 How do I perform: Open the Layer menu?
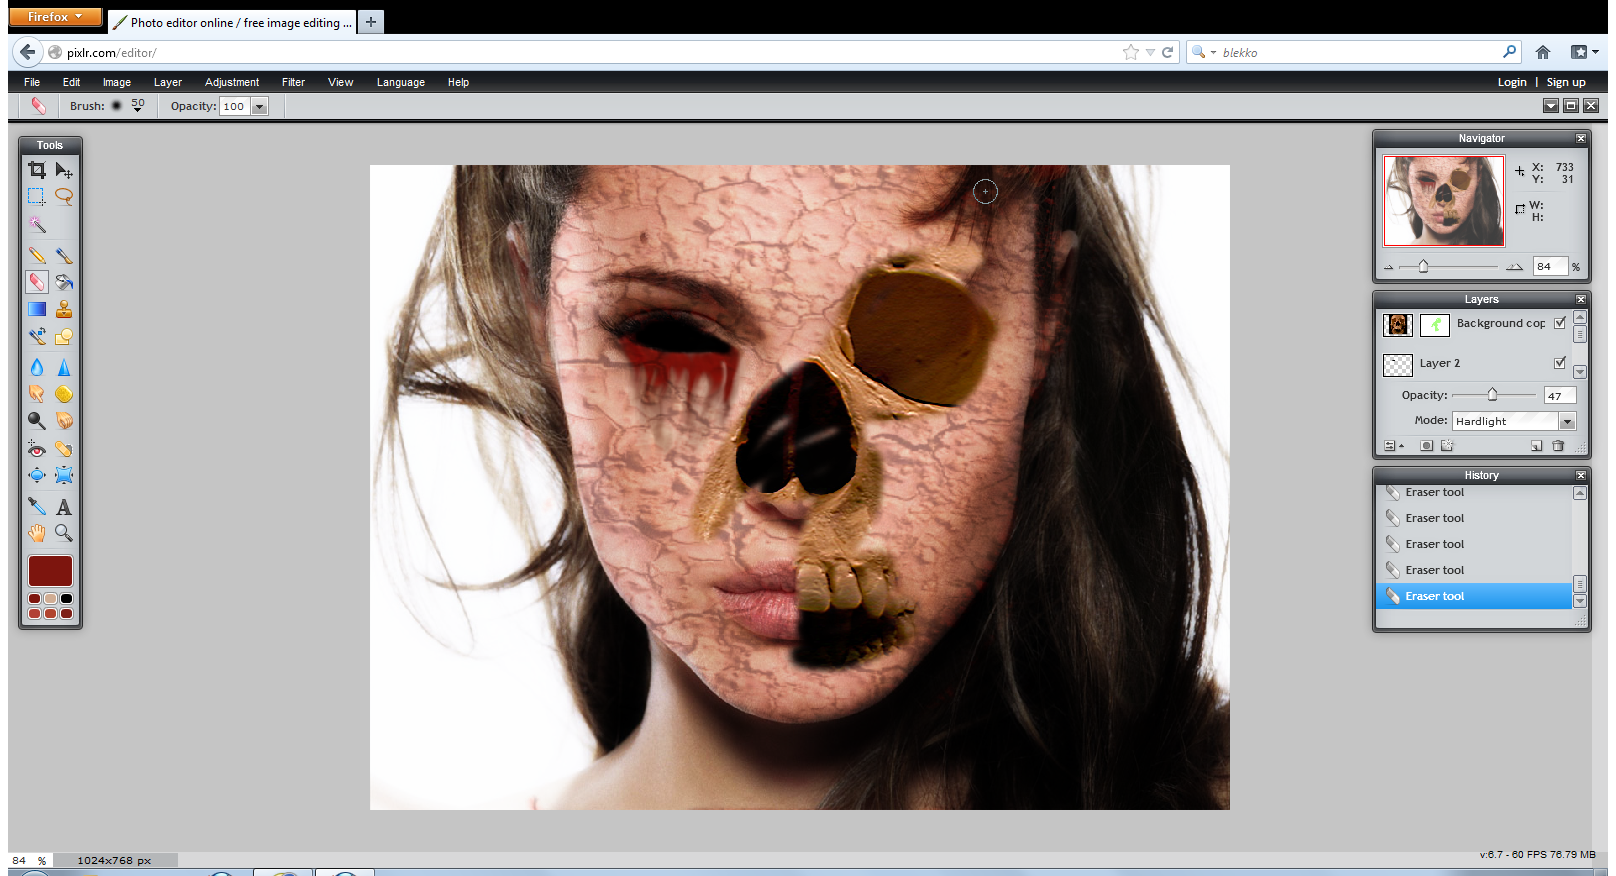click(x=168, y=82)
